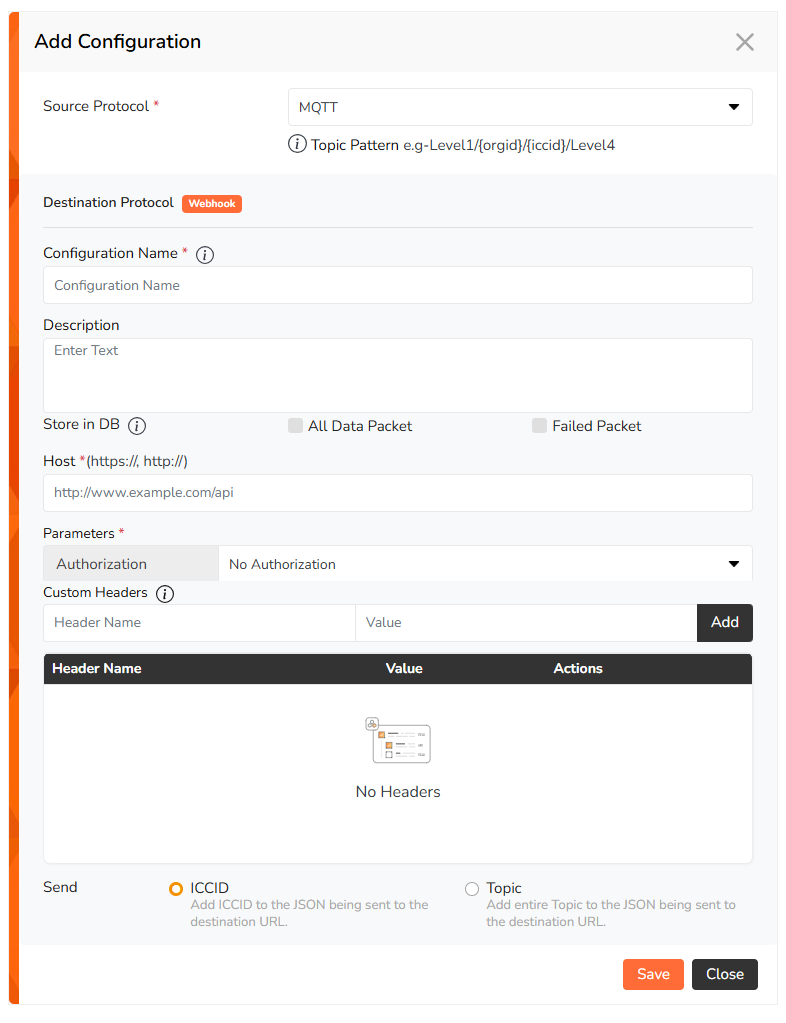Focus the Configuration Name text field

(398, 285)
